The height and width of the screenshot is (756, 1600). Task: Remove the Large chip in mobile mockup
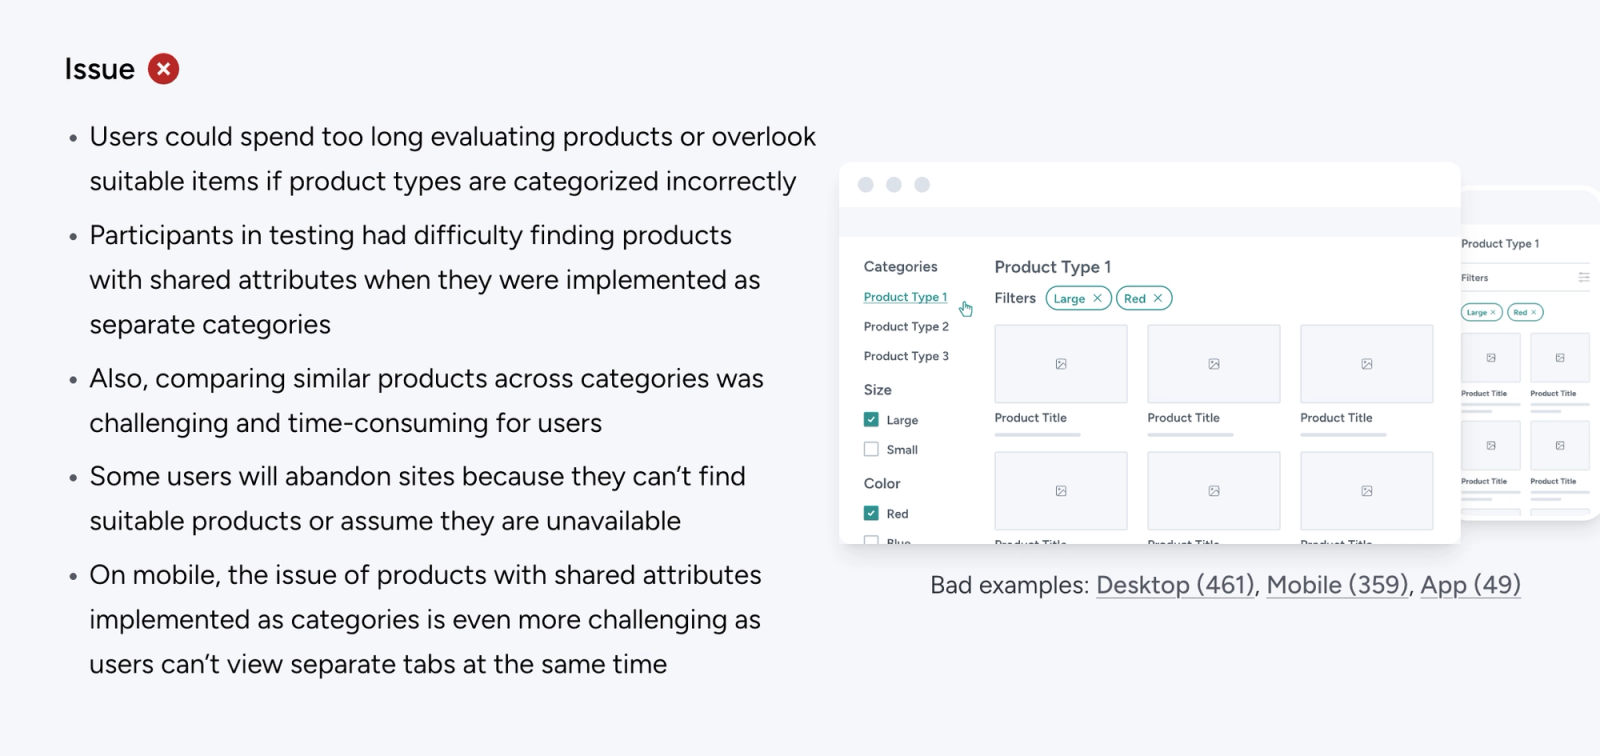[x=1493, y=312]
